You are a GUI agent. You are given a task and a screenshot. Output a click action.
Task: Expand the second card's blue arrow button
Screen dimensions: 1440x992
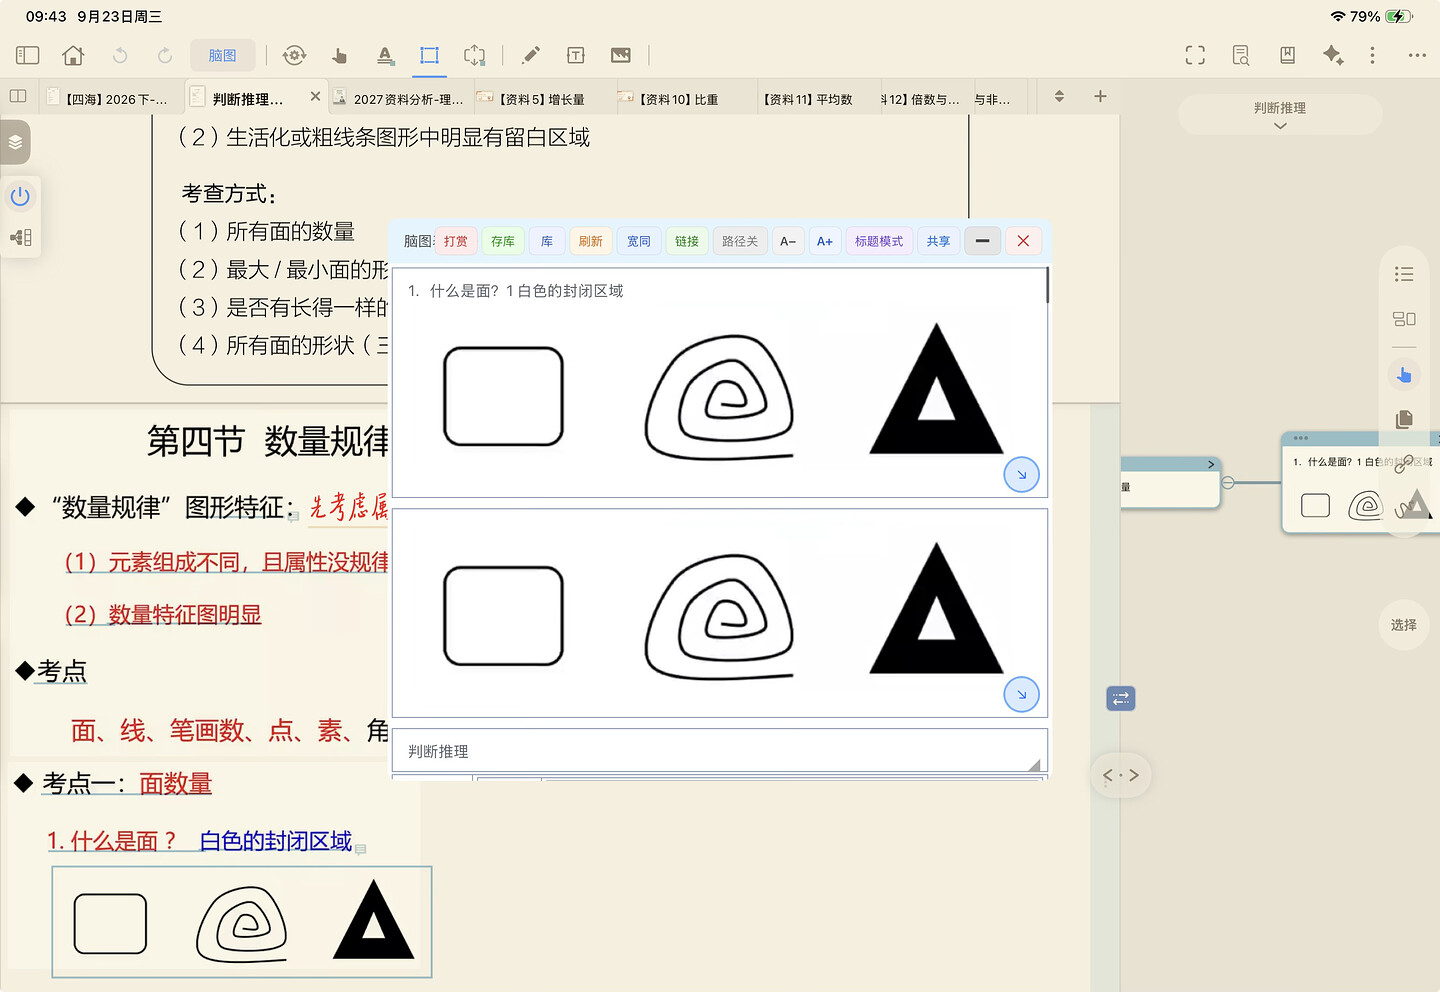click(x=1021, y=694)
